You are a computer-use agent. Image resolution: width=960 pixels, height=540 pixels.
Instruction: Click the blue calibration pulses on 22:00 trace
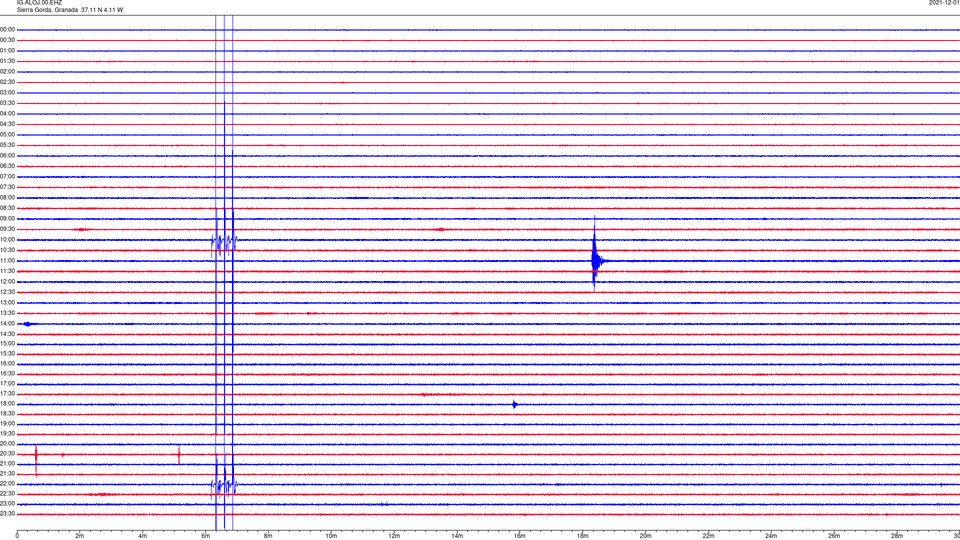pyautogui.click(x=224, y=486)
